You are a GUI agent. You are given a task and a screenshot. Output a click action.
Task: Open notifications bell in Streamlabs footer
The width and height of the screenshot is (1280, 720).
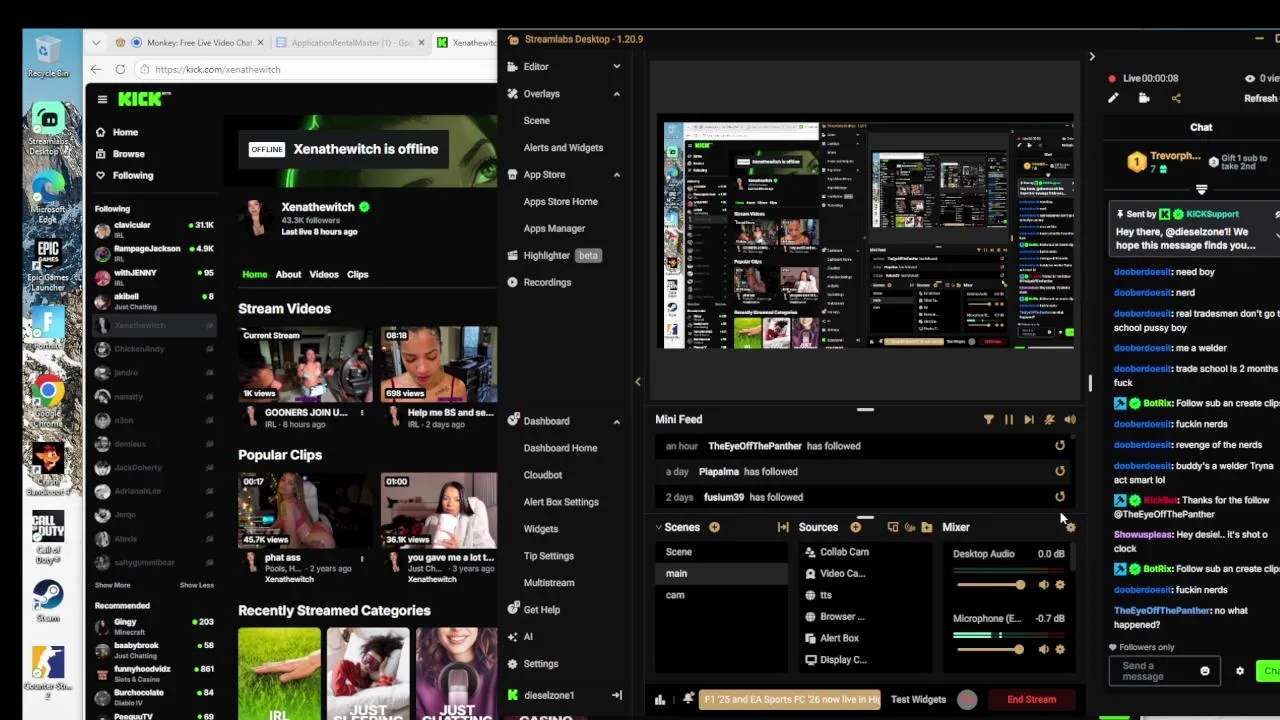tap(688, 699)
